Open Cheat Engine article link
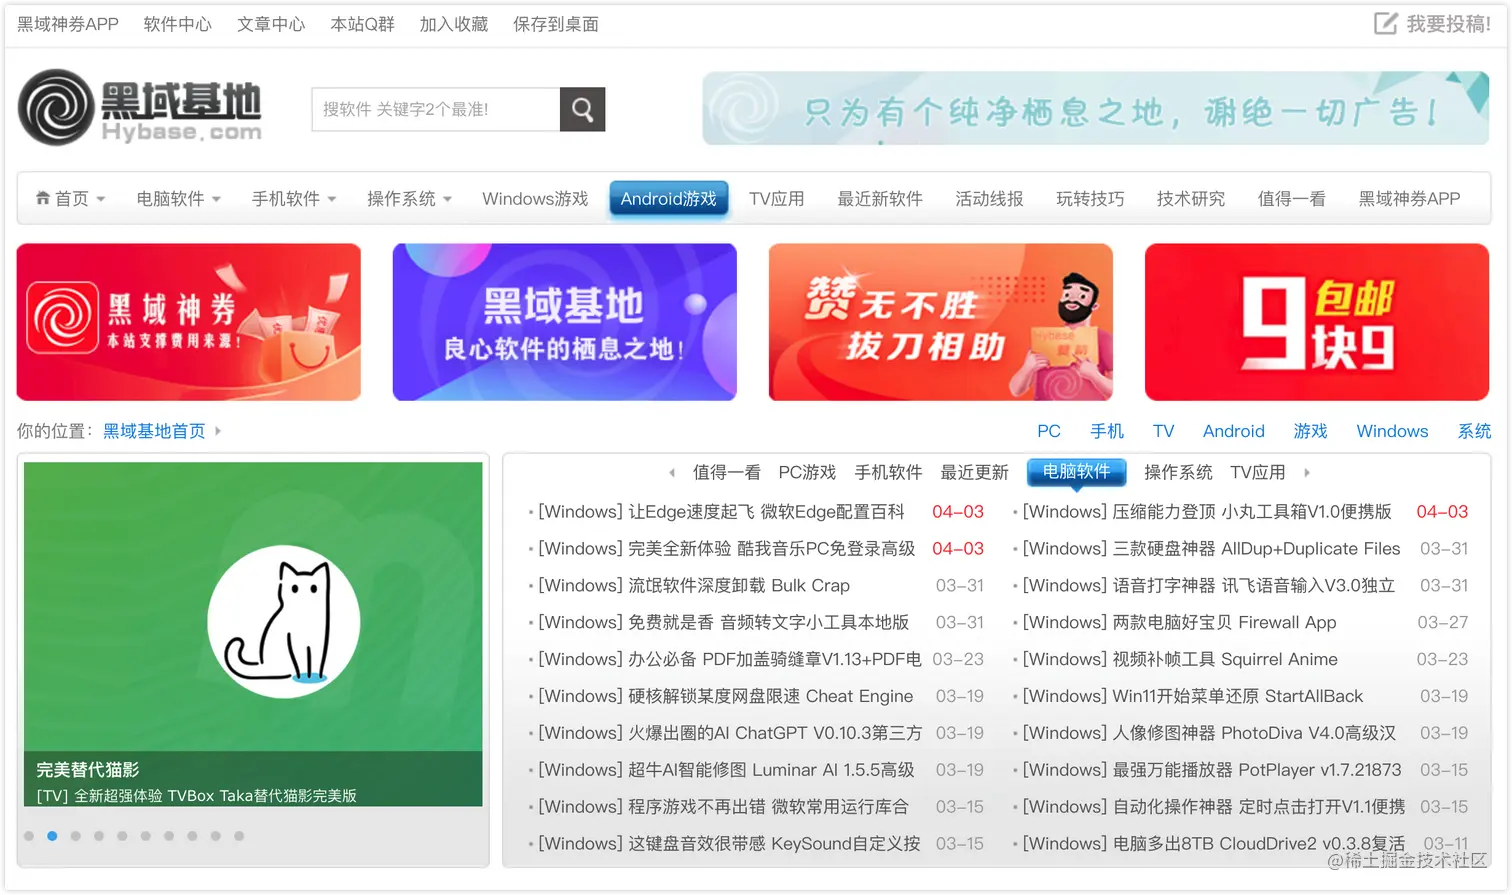1512x895 pixels. [x=726, y=696]
